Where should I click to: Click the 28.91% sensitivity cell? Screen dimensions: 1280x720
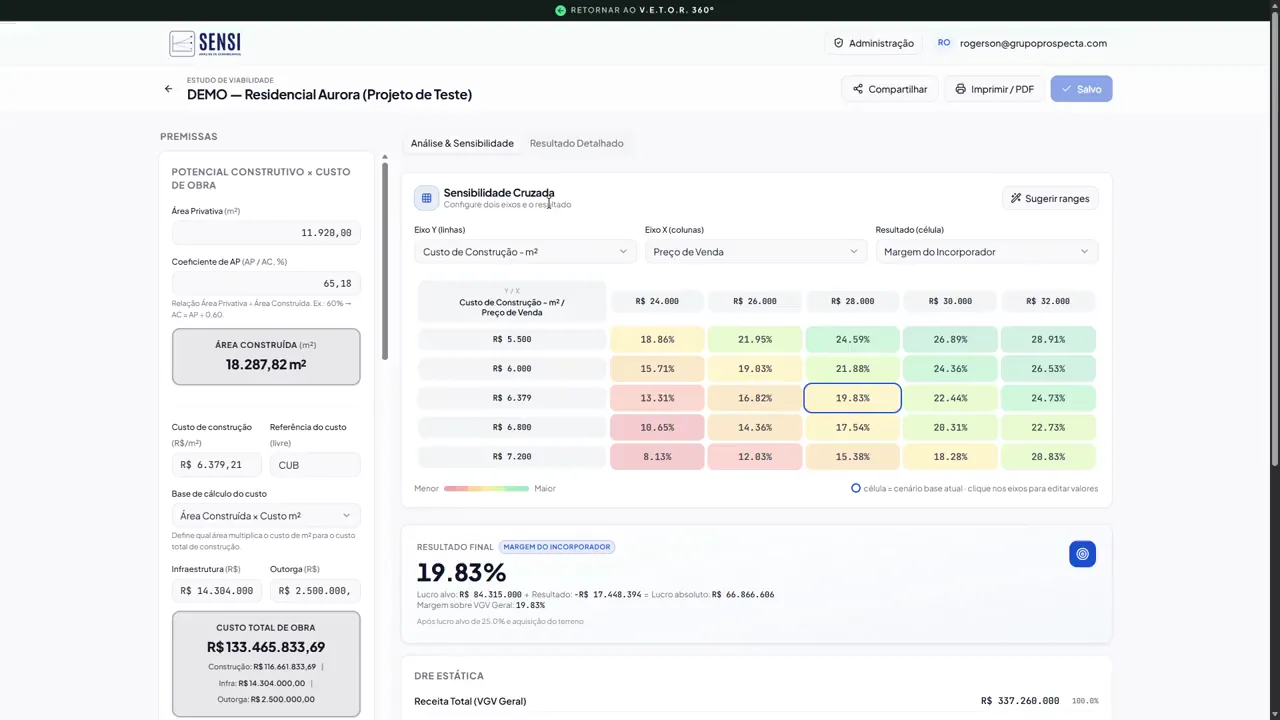tap(1048, 339)
